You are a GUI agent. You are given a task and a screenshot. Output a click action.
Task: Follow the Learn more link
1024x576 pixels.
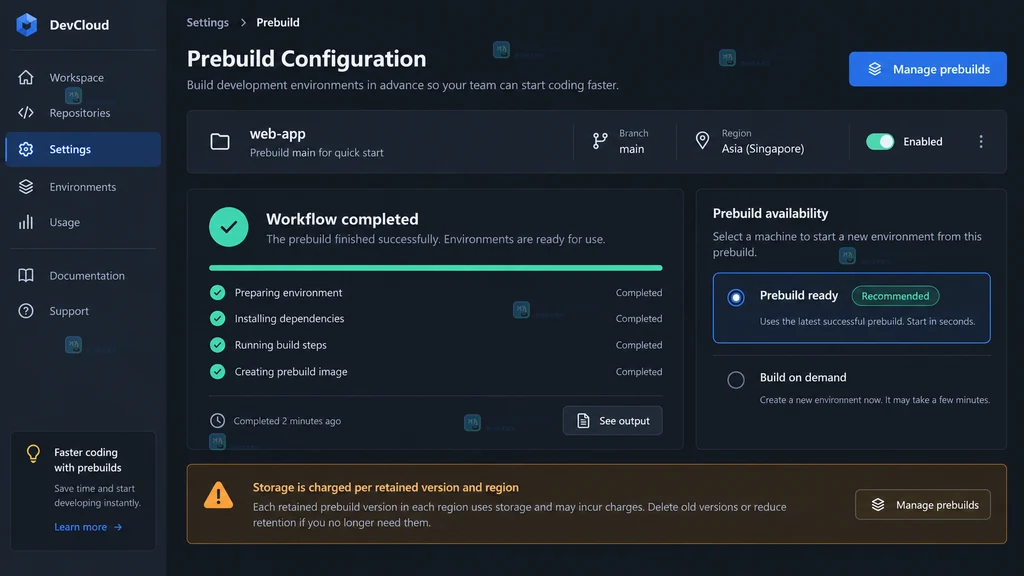[x=88, y=527]
